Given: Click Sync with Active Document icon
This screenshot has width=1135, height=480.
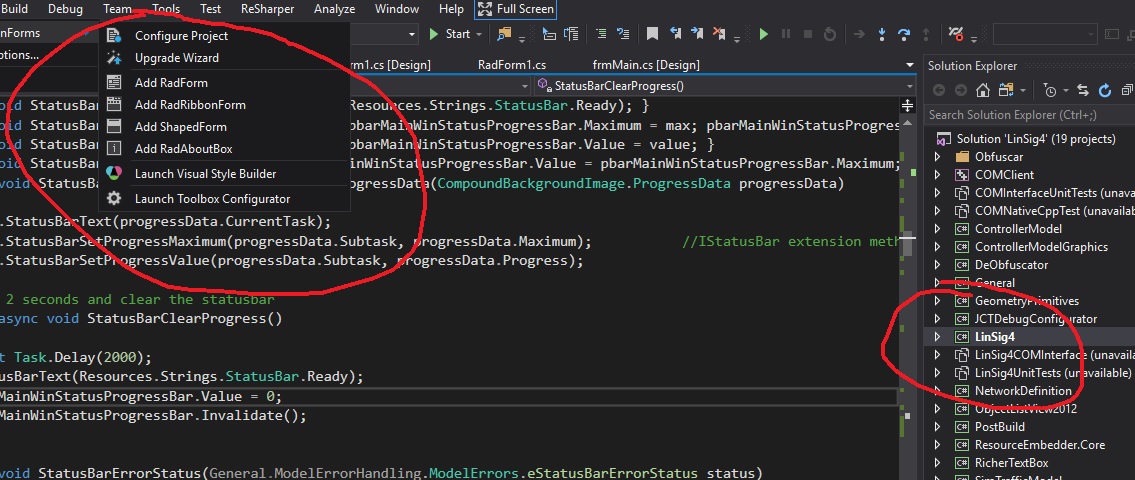Looking at the screenshot, I should [x=1083, y=90].
